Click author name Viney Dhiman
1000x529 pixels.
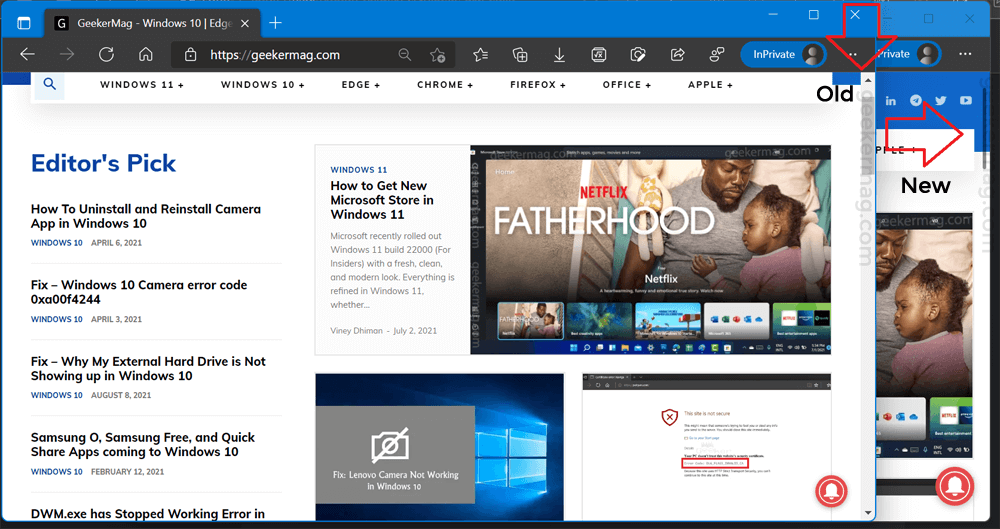pyautogui.click(x=357, y=331)
